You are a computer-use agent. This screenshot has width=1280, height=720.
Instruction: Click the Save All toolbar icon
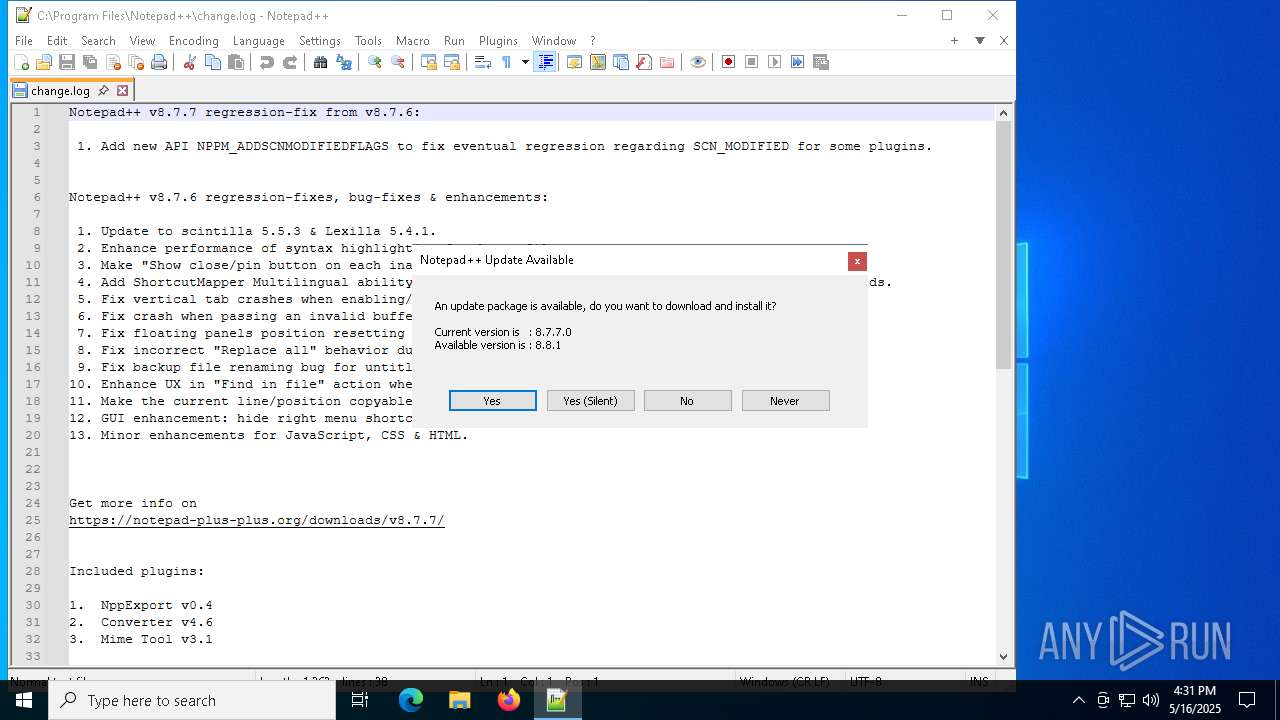(x=90, y=62)
